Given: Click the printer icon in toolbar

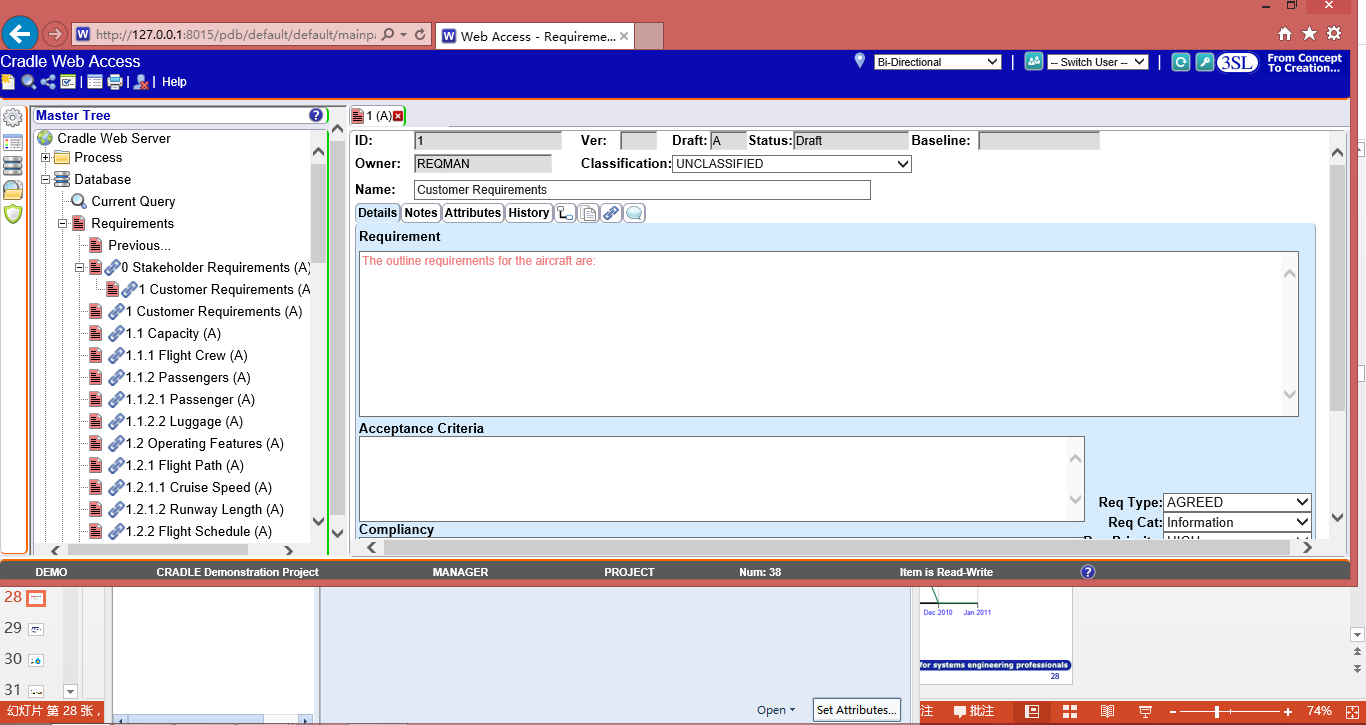Looking at the screenshot, I should coord(115,82).
